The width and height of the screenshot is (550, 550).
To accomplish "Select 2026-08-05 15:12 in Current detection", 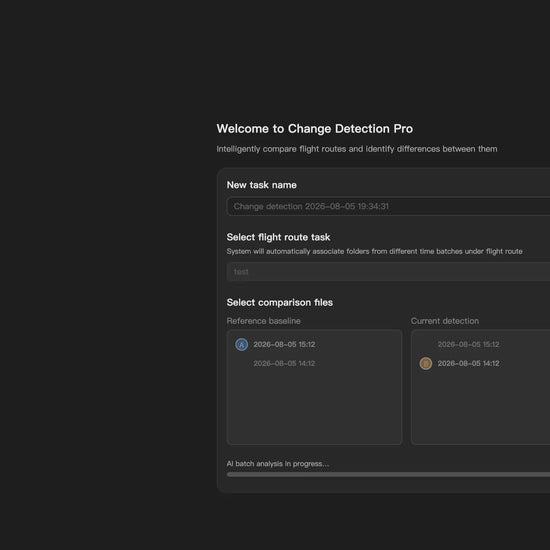I will pos(468,344).
